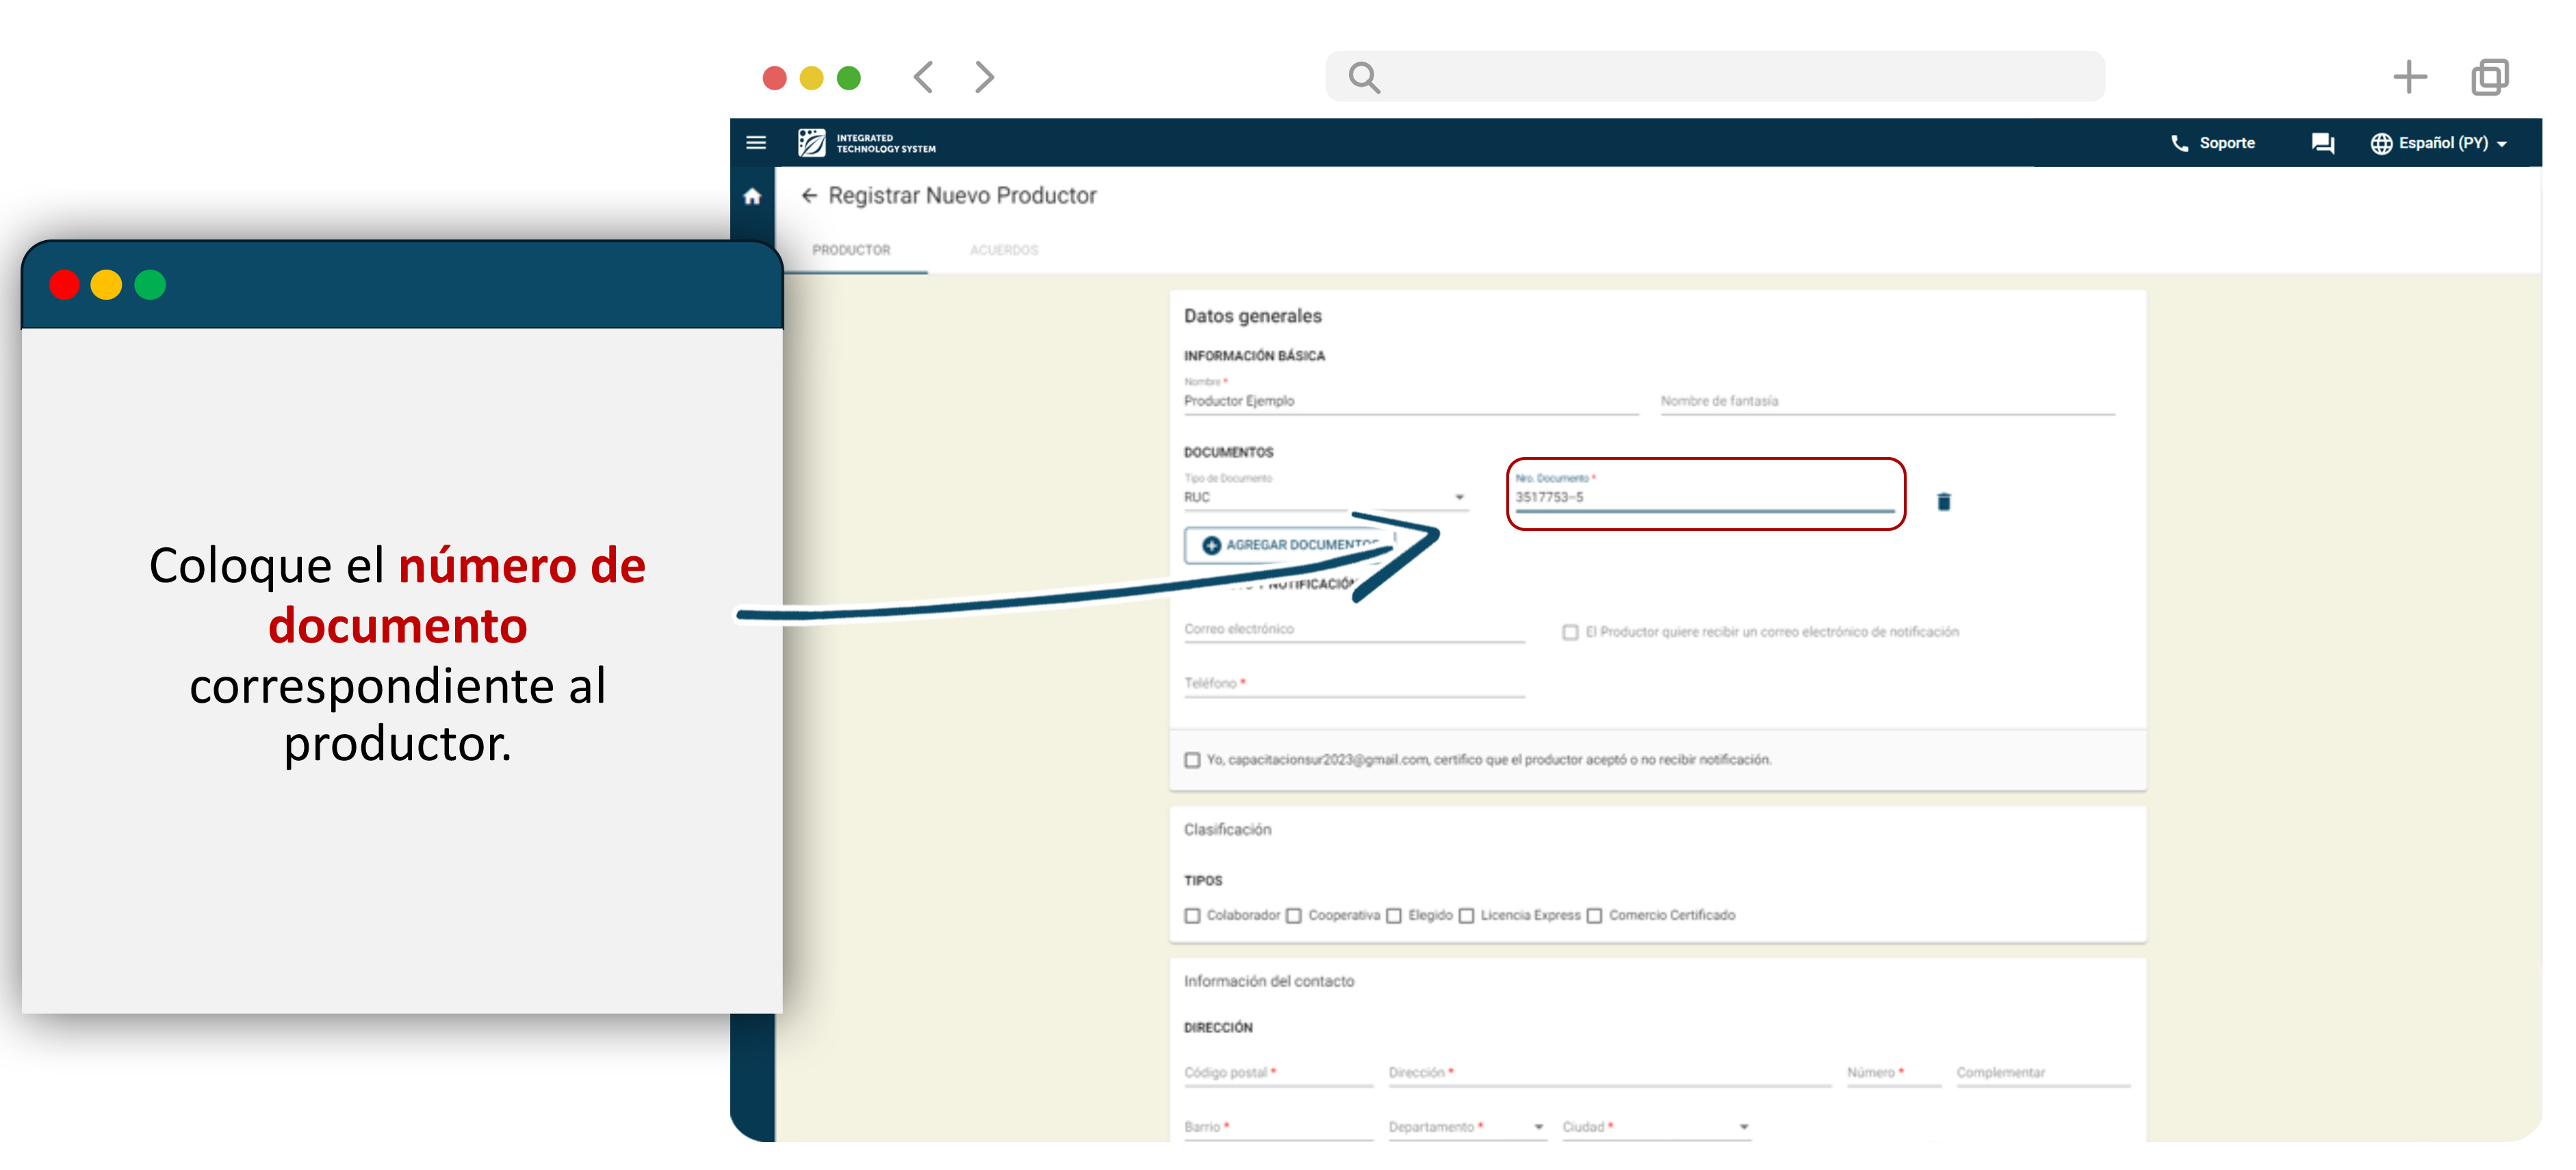
Task: Delete the document with trash icon
Action: click(1943, 502)
